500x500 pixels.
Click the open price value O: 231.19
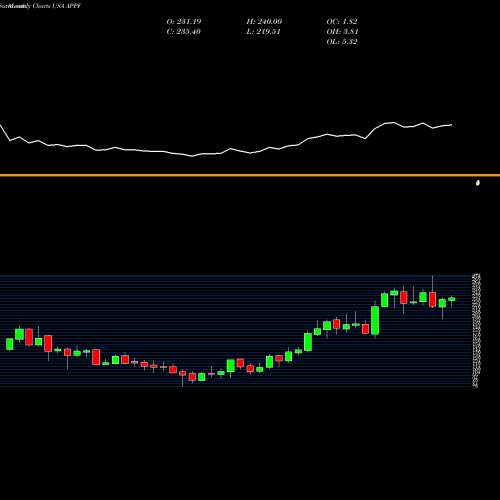coord(184,22)
